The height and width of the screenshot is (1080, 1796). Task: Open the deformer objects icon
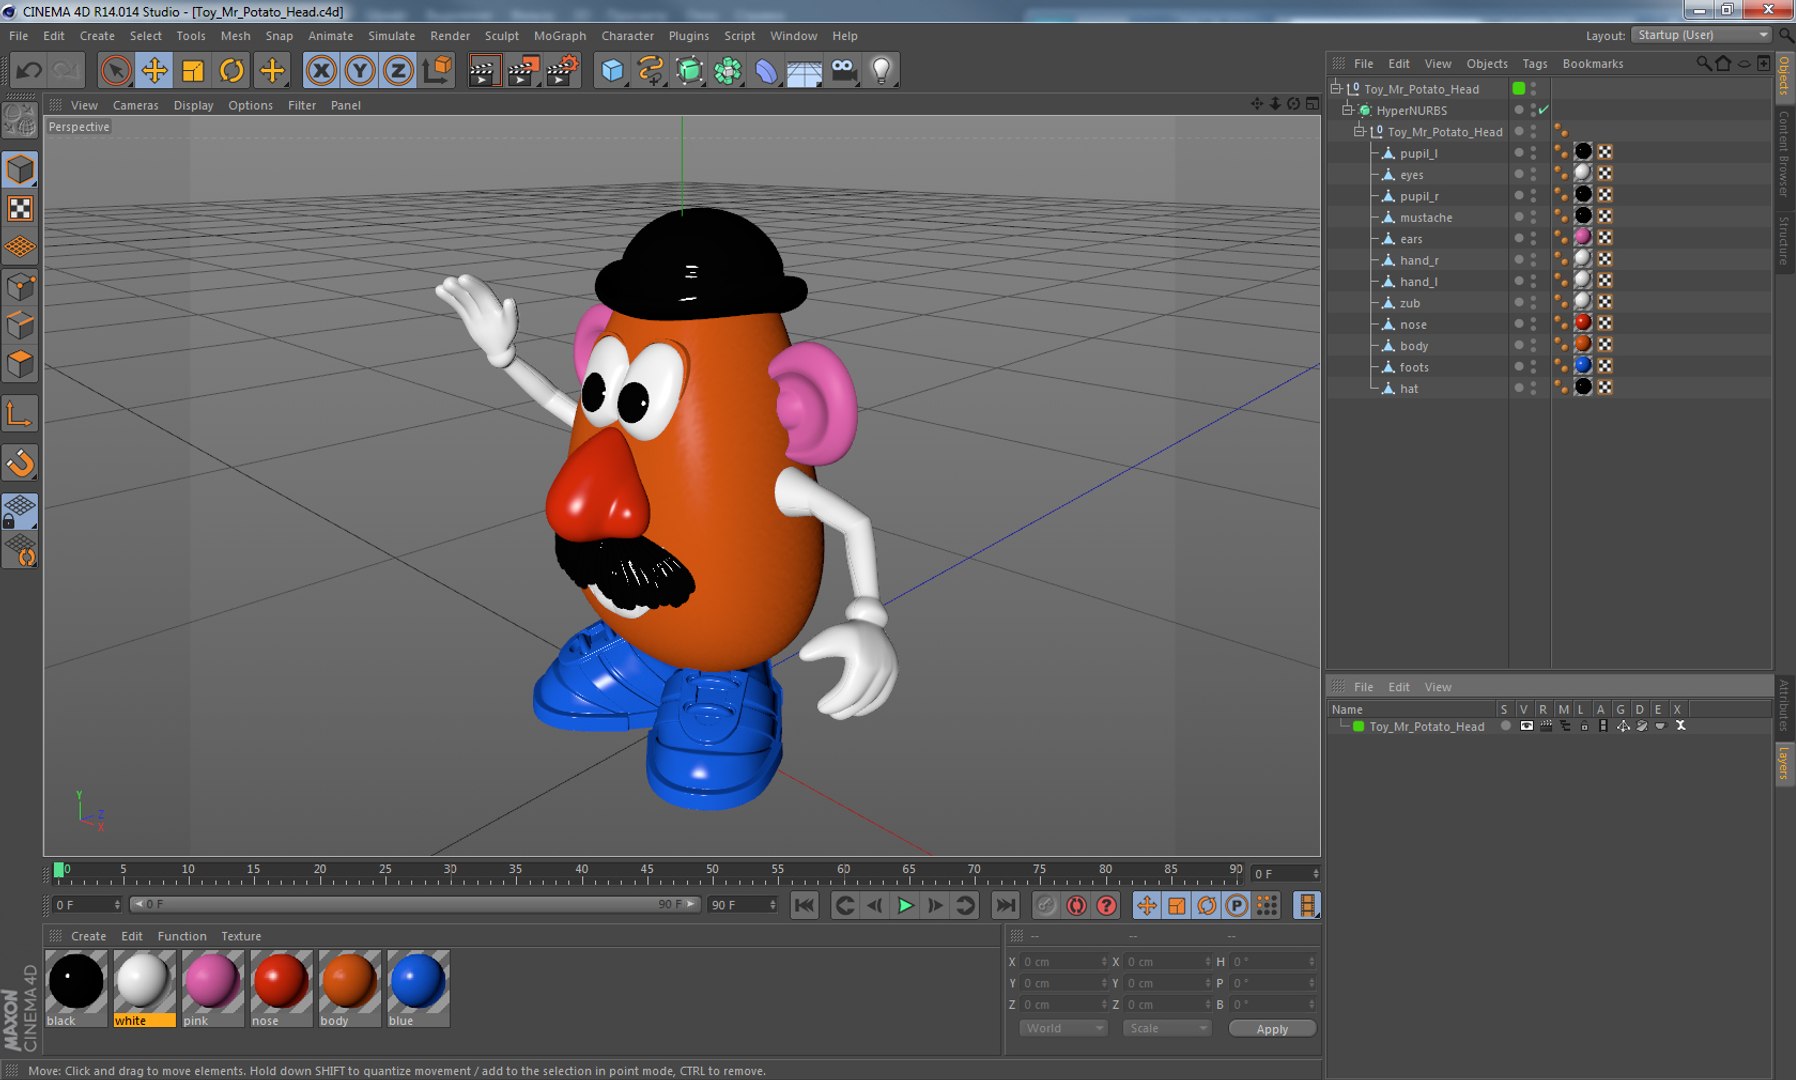(766, 70)
